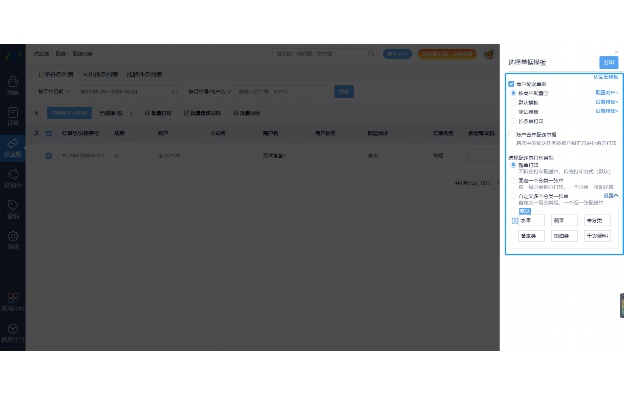The width and height of the screenshot is (624, 395).
Task: Open the price tag sidebar icon
Action: (x=13, y=205)
